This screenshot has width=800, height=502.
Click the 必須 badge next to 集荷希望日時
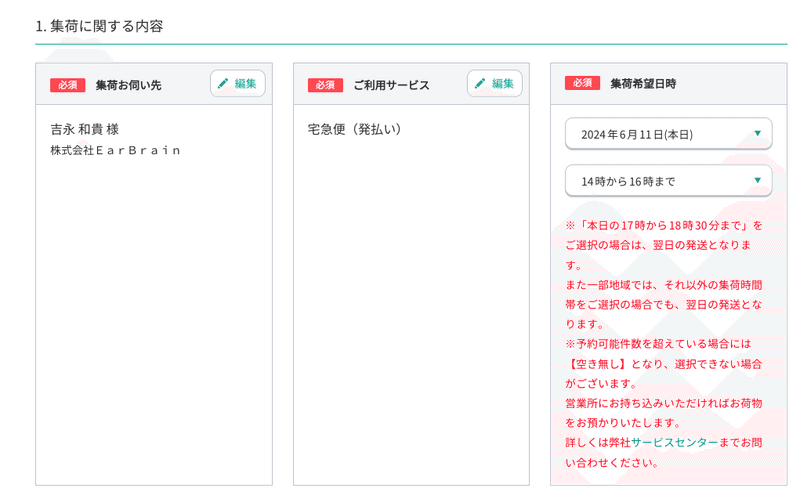click(582, 83)
